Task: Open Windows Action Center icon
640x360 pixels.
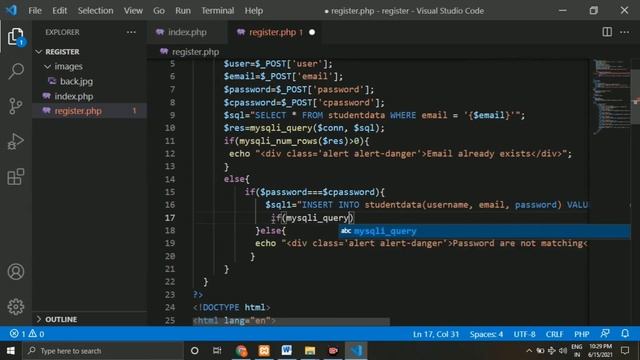Action: pos(625,351)
